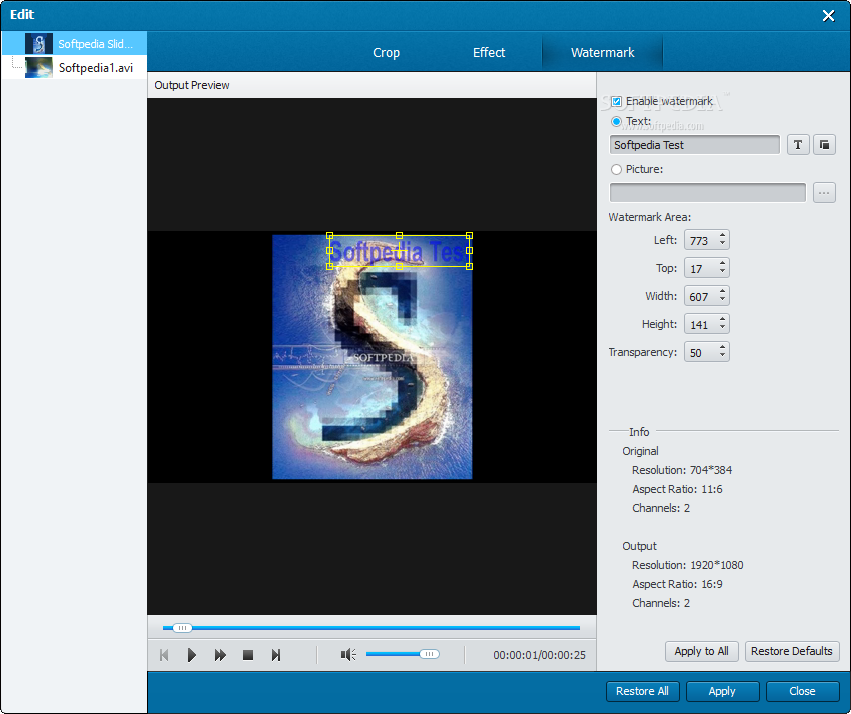
Task: Click the Width value field 607
Action: (x=701, y=297)
